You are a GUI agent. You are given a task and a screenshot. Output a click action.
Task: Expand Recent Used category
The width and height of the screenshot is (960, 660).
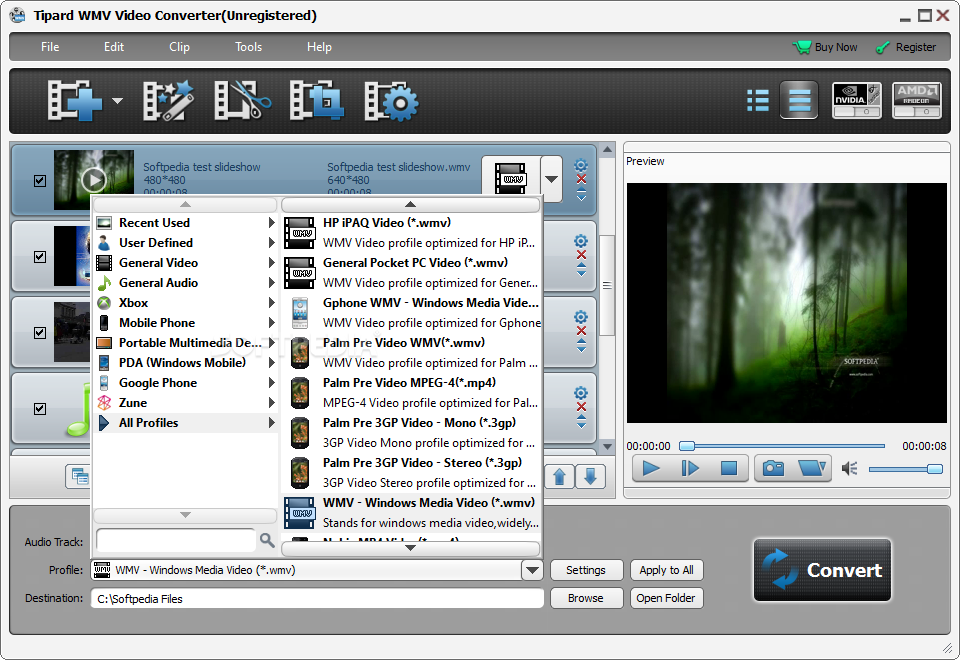tap(186, 223)
